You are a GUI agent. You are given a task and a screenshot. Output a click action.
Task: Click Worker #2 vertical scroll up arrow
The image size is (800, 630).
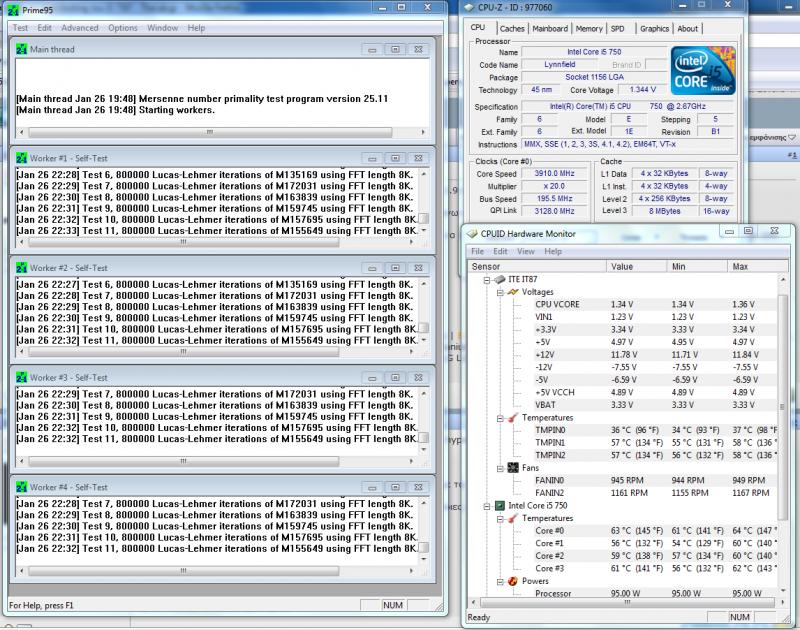click(423, 284)
